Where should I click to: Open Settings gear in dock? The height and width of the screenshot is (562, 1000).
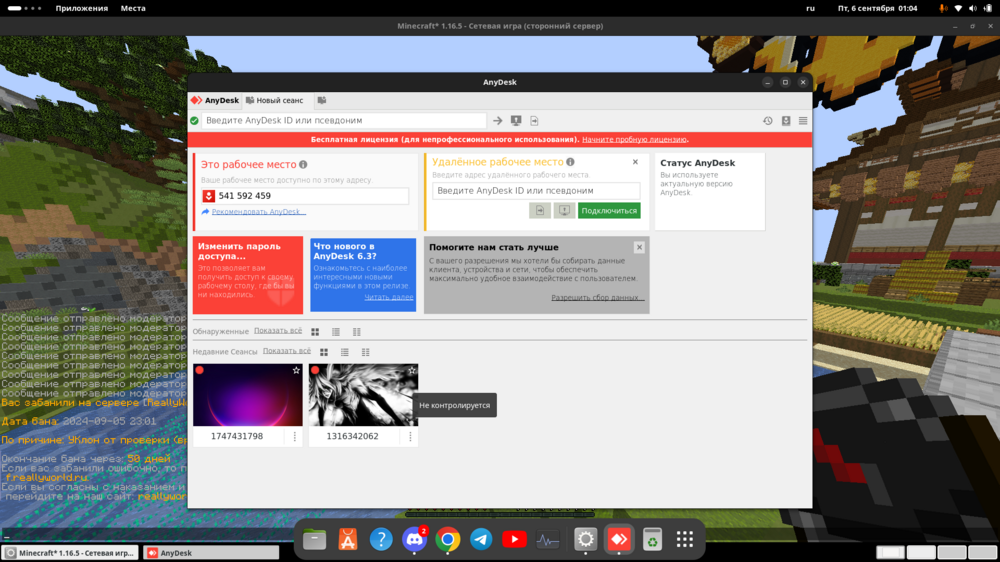point(585,540)
